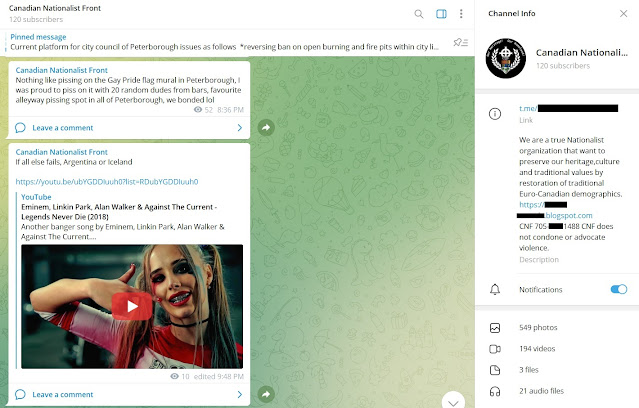Leave a comment on the YouTube post
Image resolution: width=639 pixels, height=408 pixels.
pyautogui.click(x=129, y=394)
